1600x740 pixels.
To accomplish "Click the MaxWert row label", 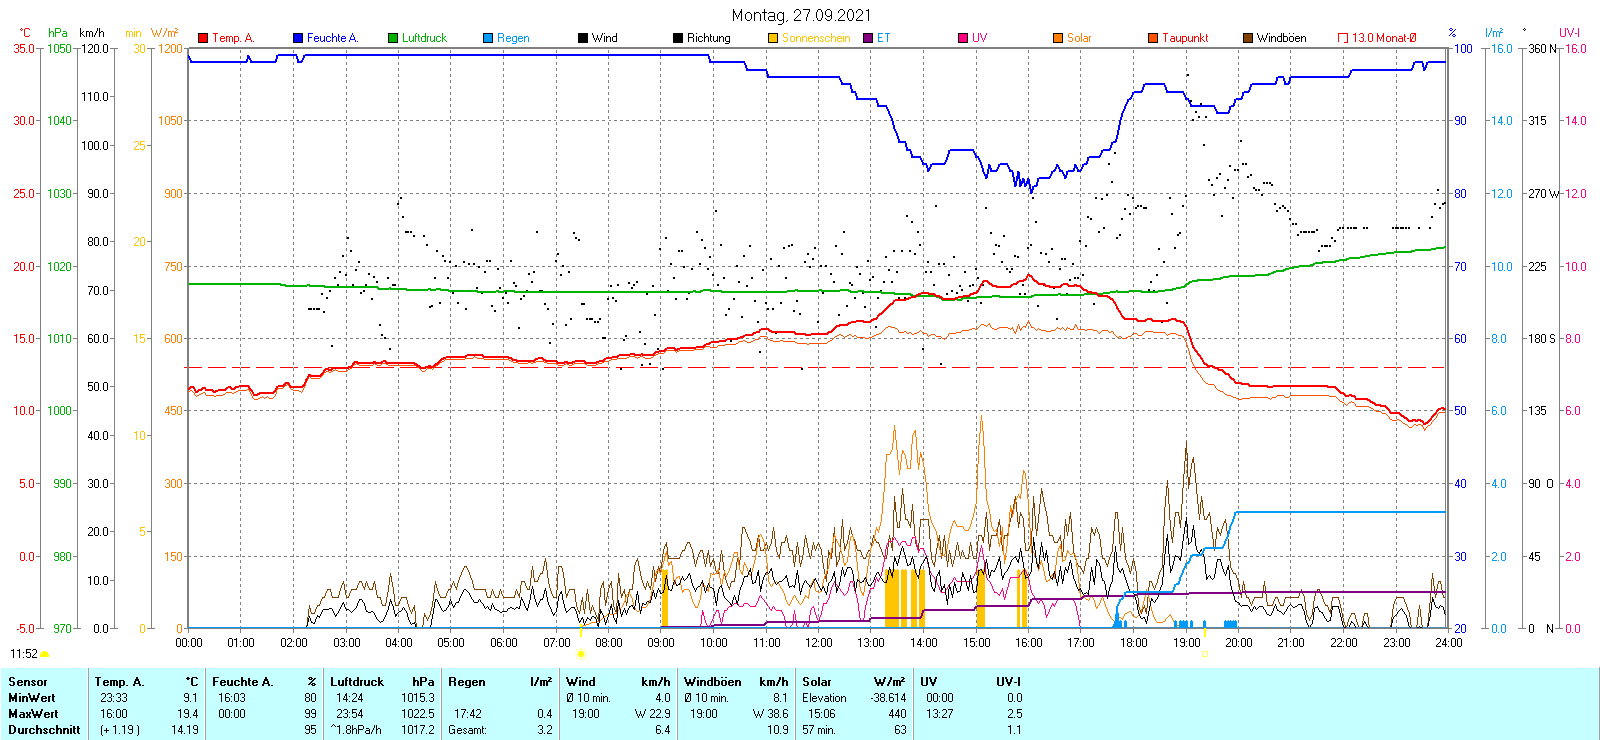I will tap(33, 714).
